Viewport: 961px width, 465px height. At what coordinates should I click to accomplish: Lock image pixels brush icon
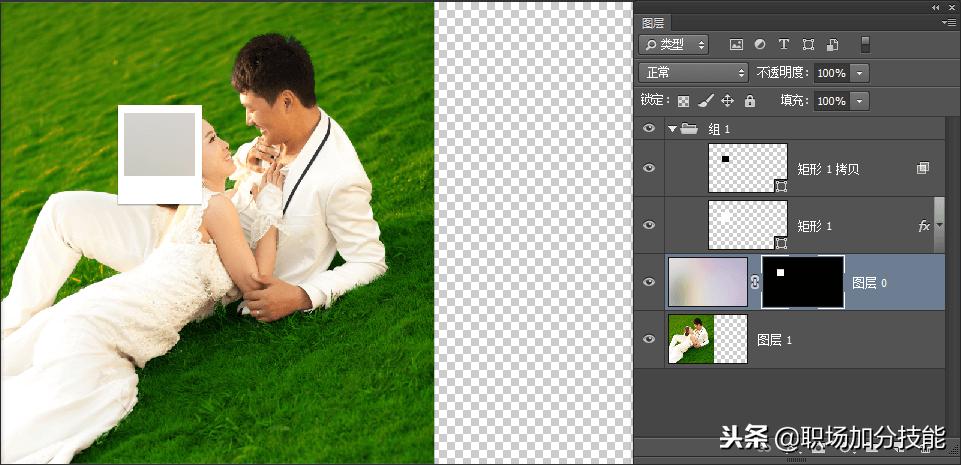(x=705, y=100)
